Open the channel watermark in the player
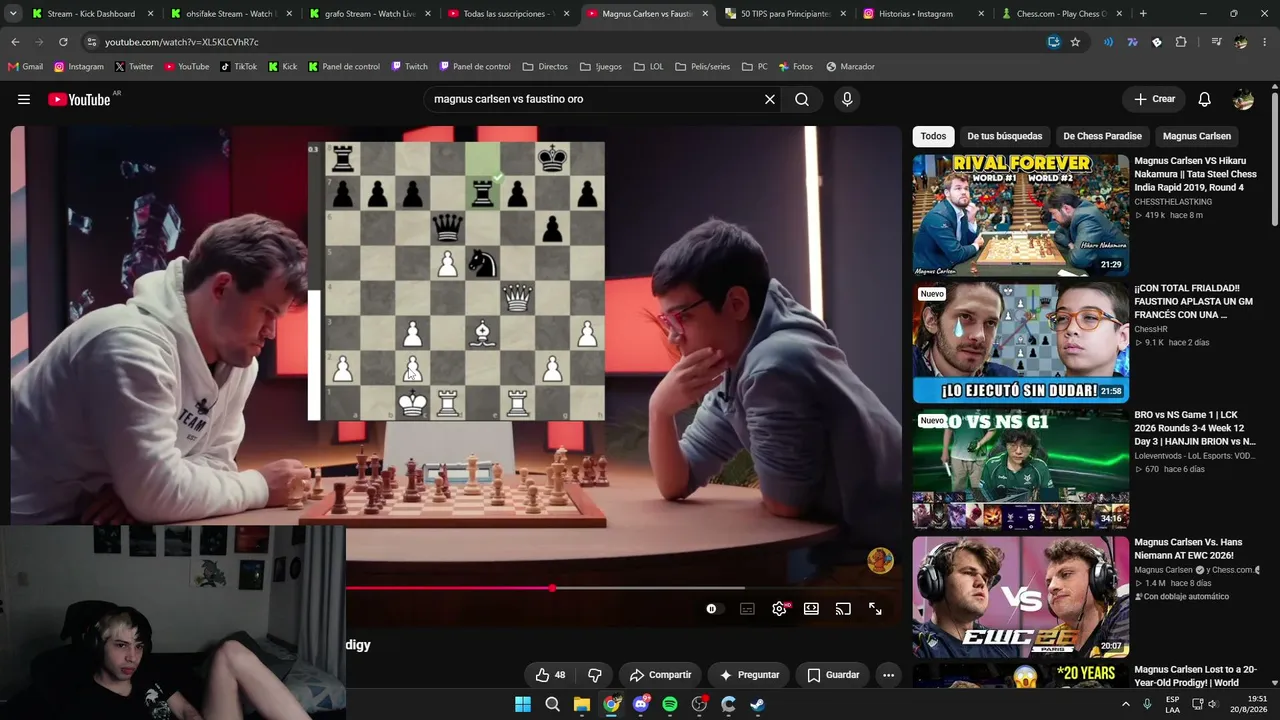 click(x=880, y=561)
